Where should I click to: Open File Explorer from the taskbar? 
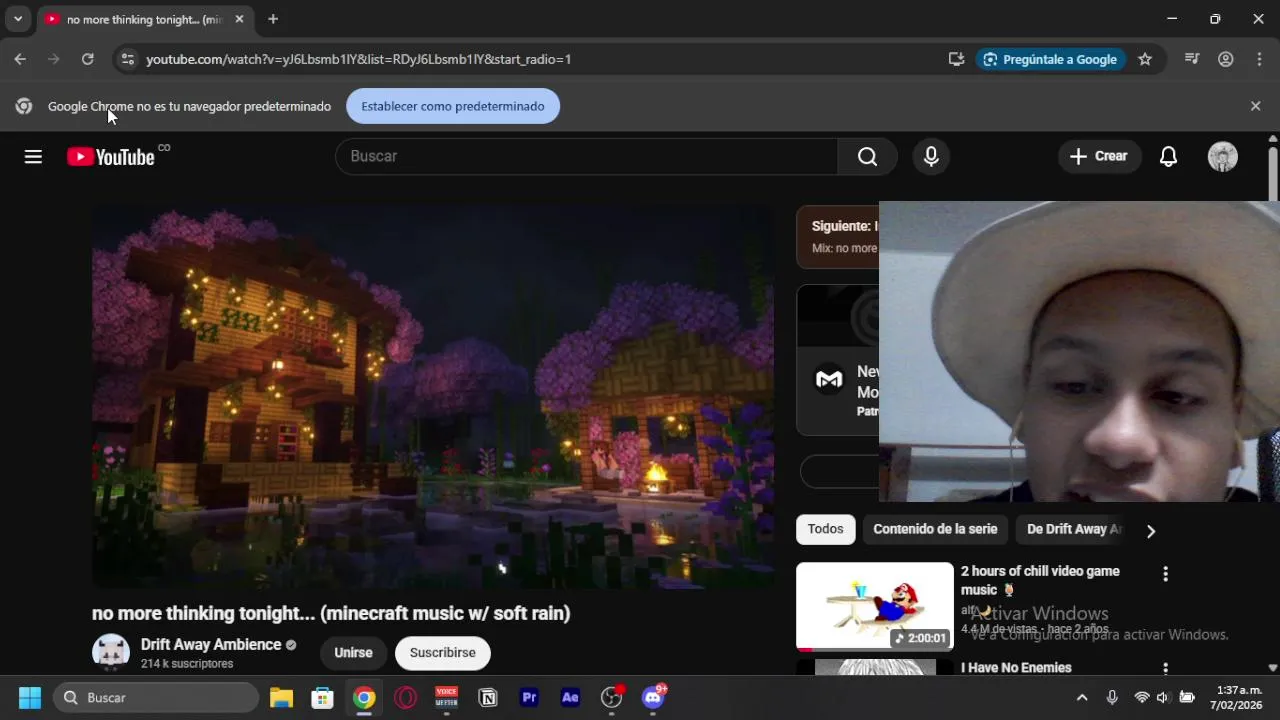click(x=281, y=697)
